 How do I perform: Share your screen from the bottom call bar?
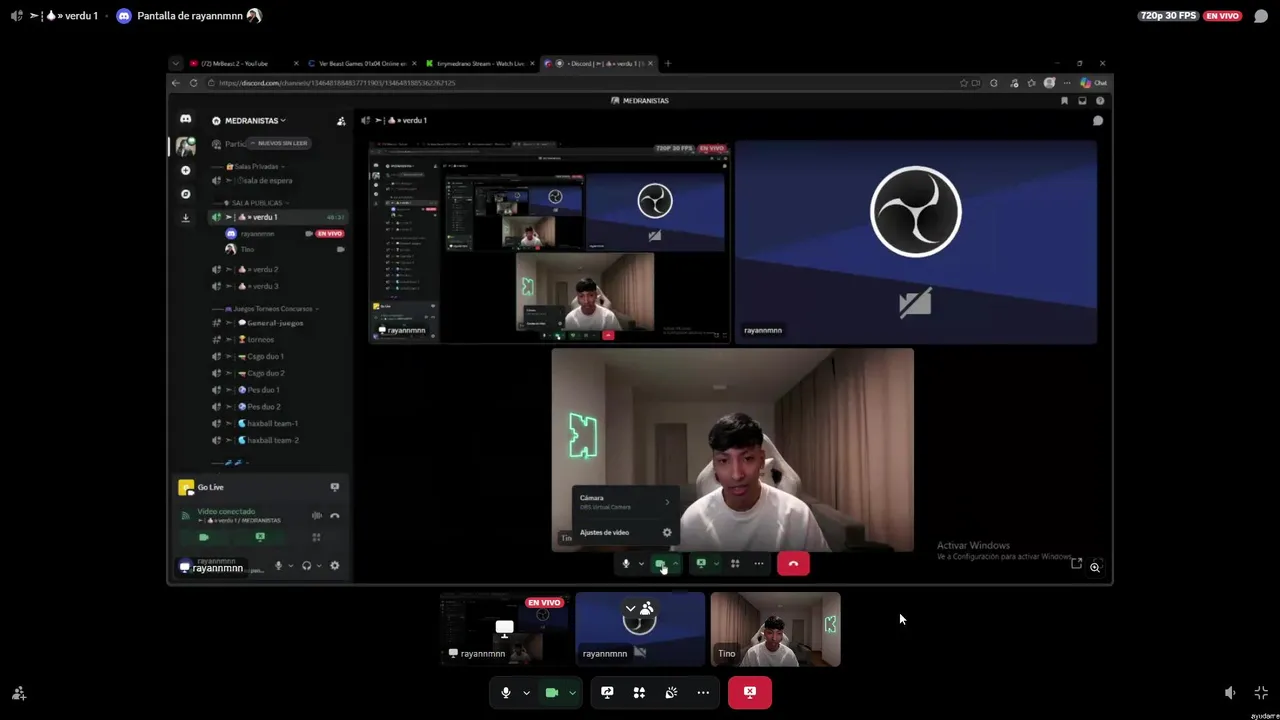607,692
